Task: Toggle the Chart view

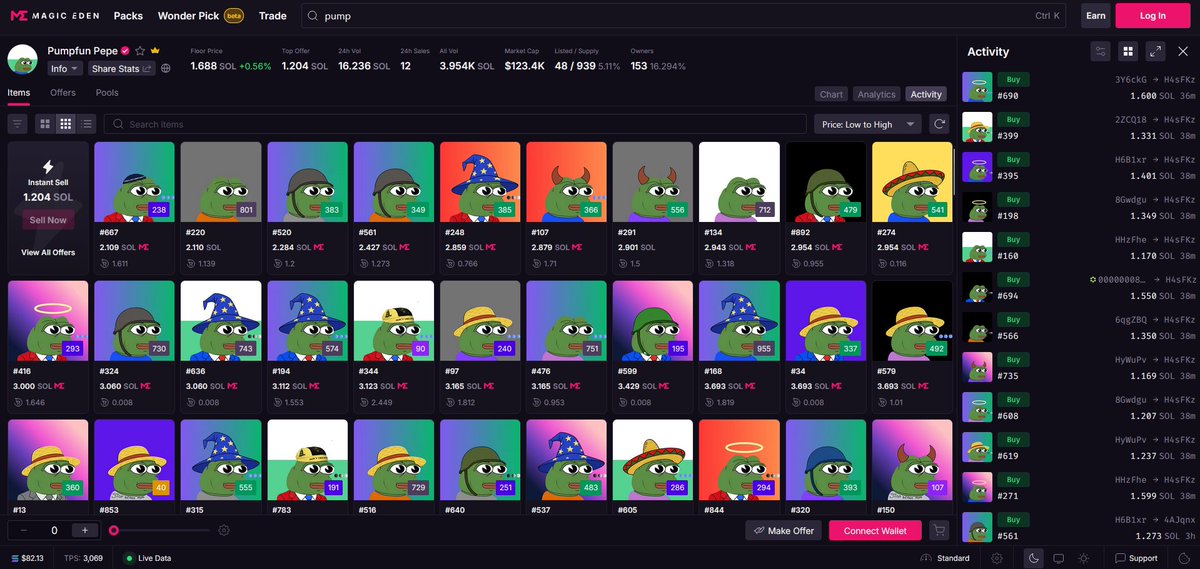Action: coord(831,94)
